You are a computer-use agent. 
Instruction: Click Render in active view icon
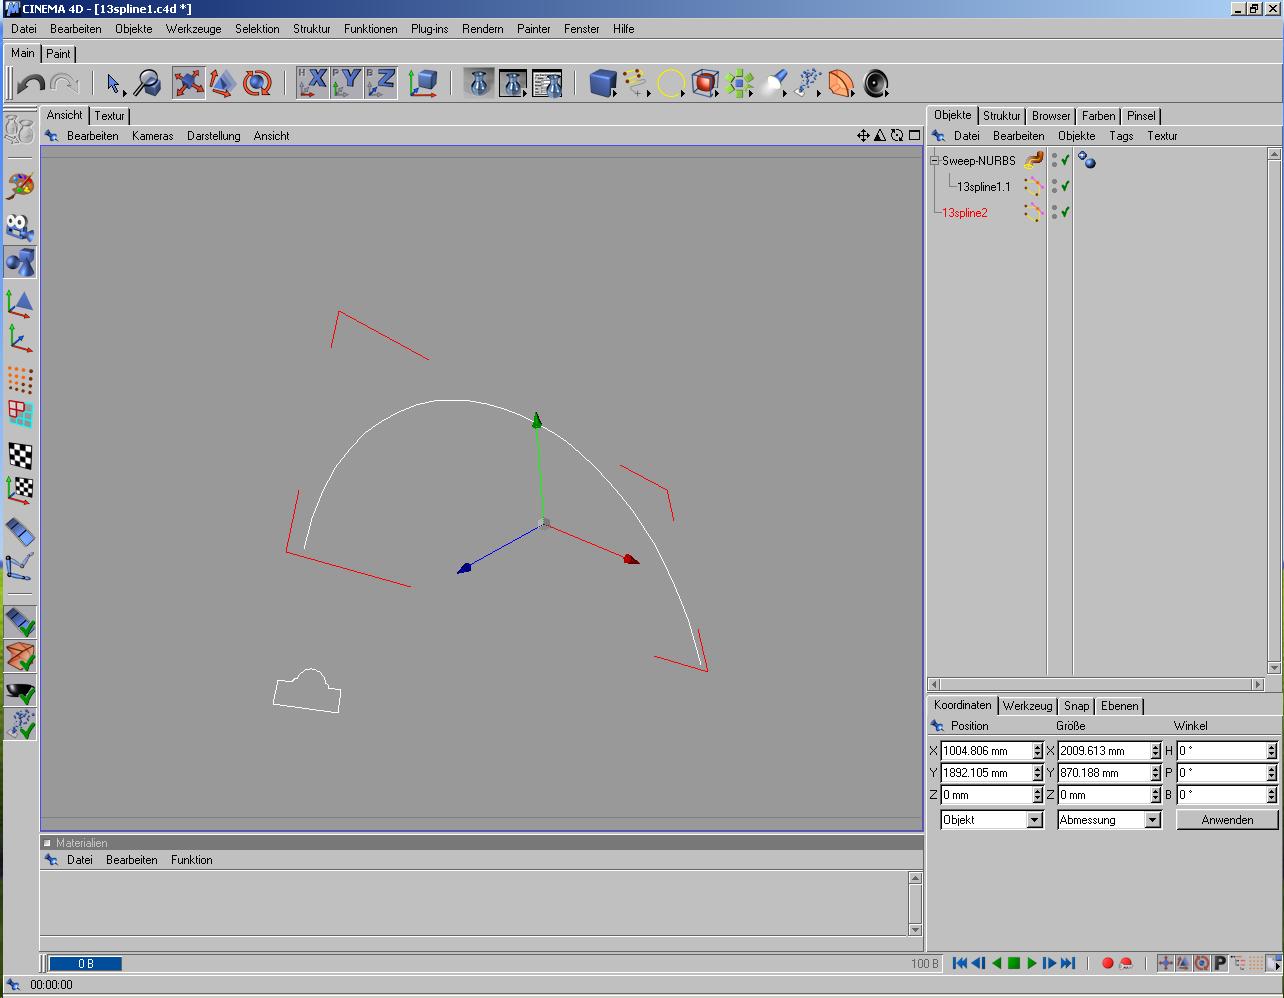pos(479,83)
